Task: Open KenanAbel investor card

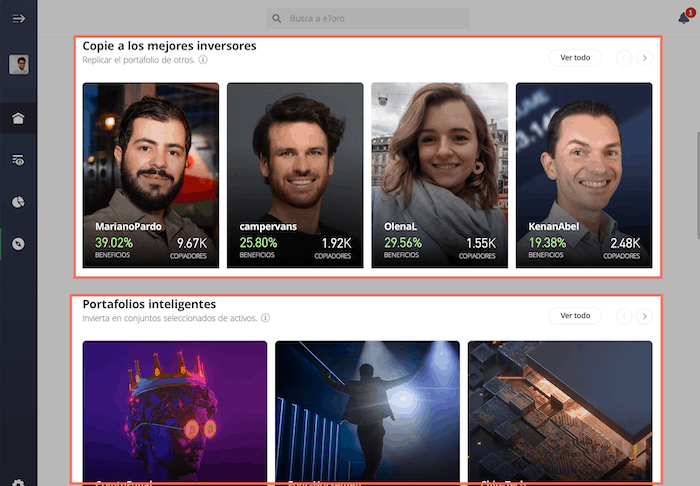Action: 584,175
